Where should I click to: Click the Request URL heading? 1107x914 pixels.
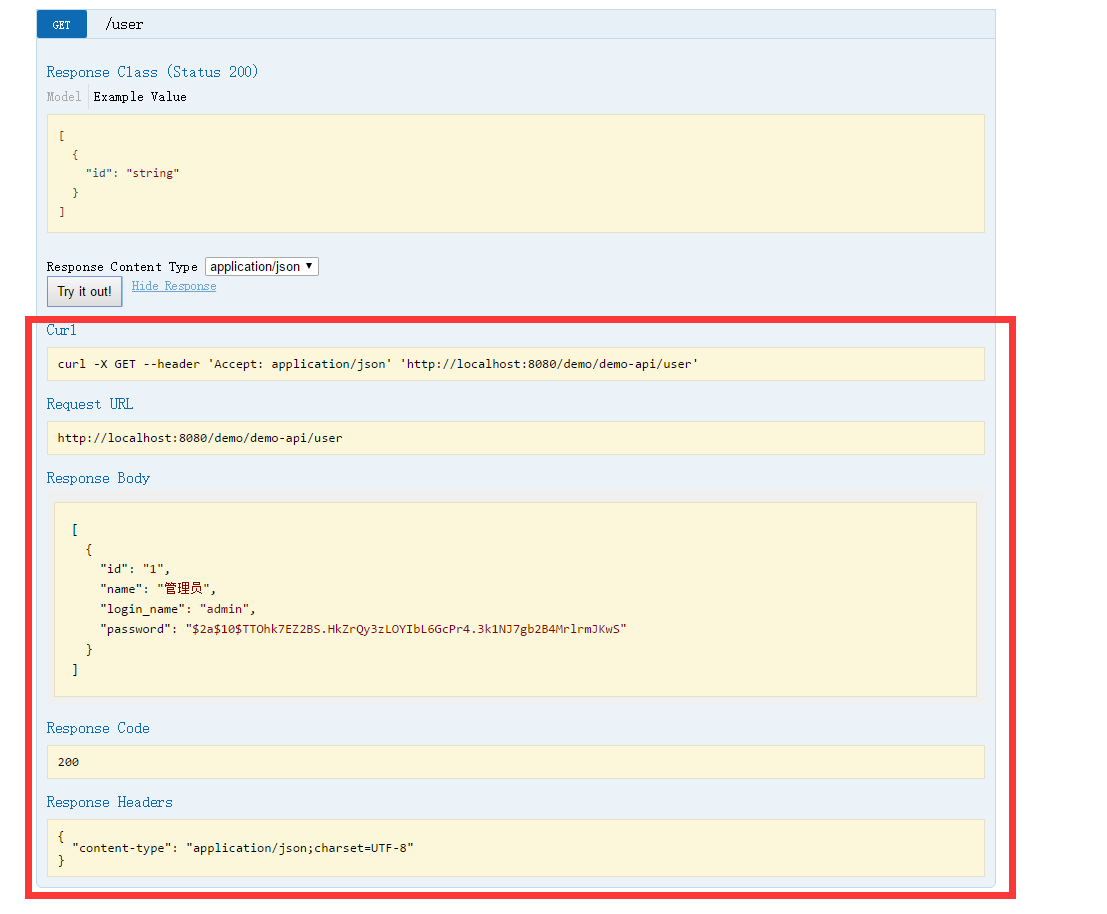pos(89,404)
